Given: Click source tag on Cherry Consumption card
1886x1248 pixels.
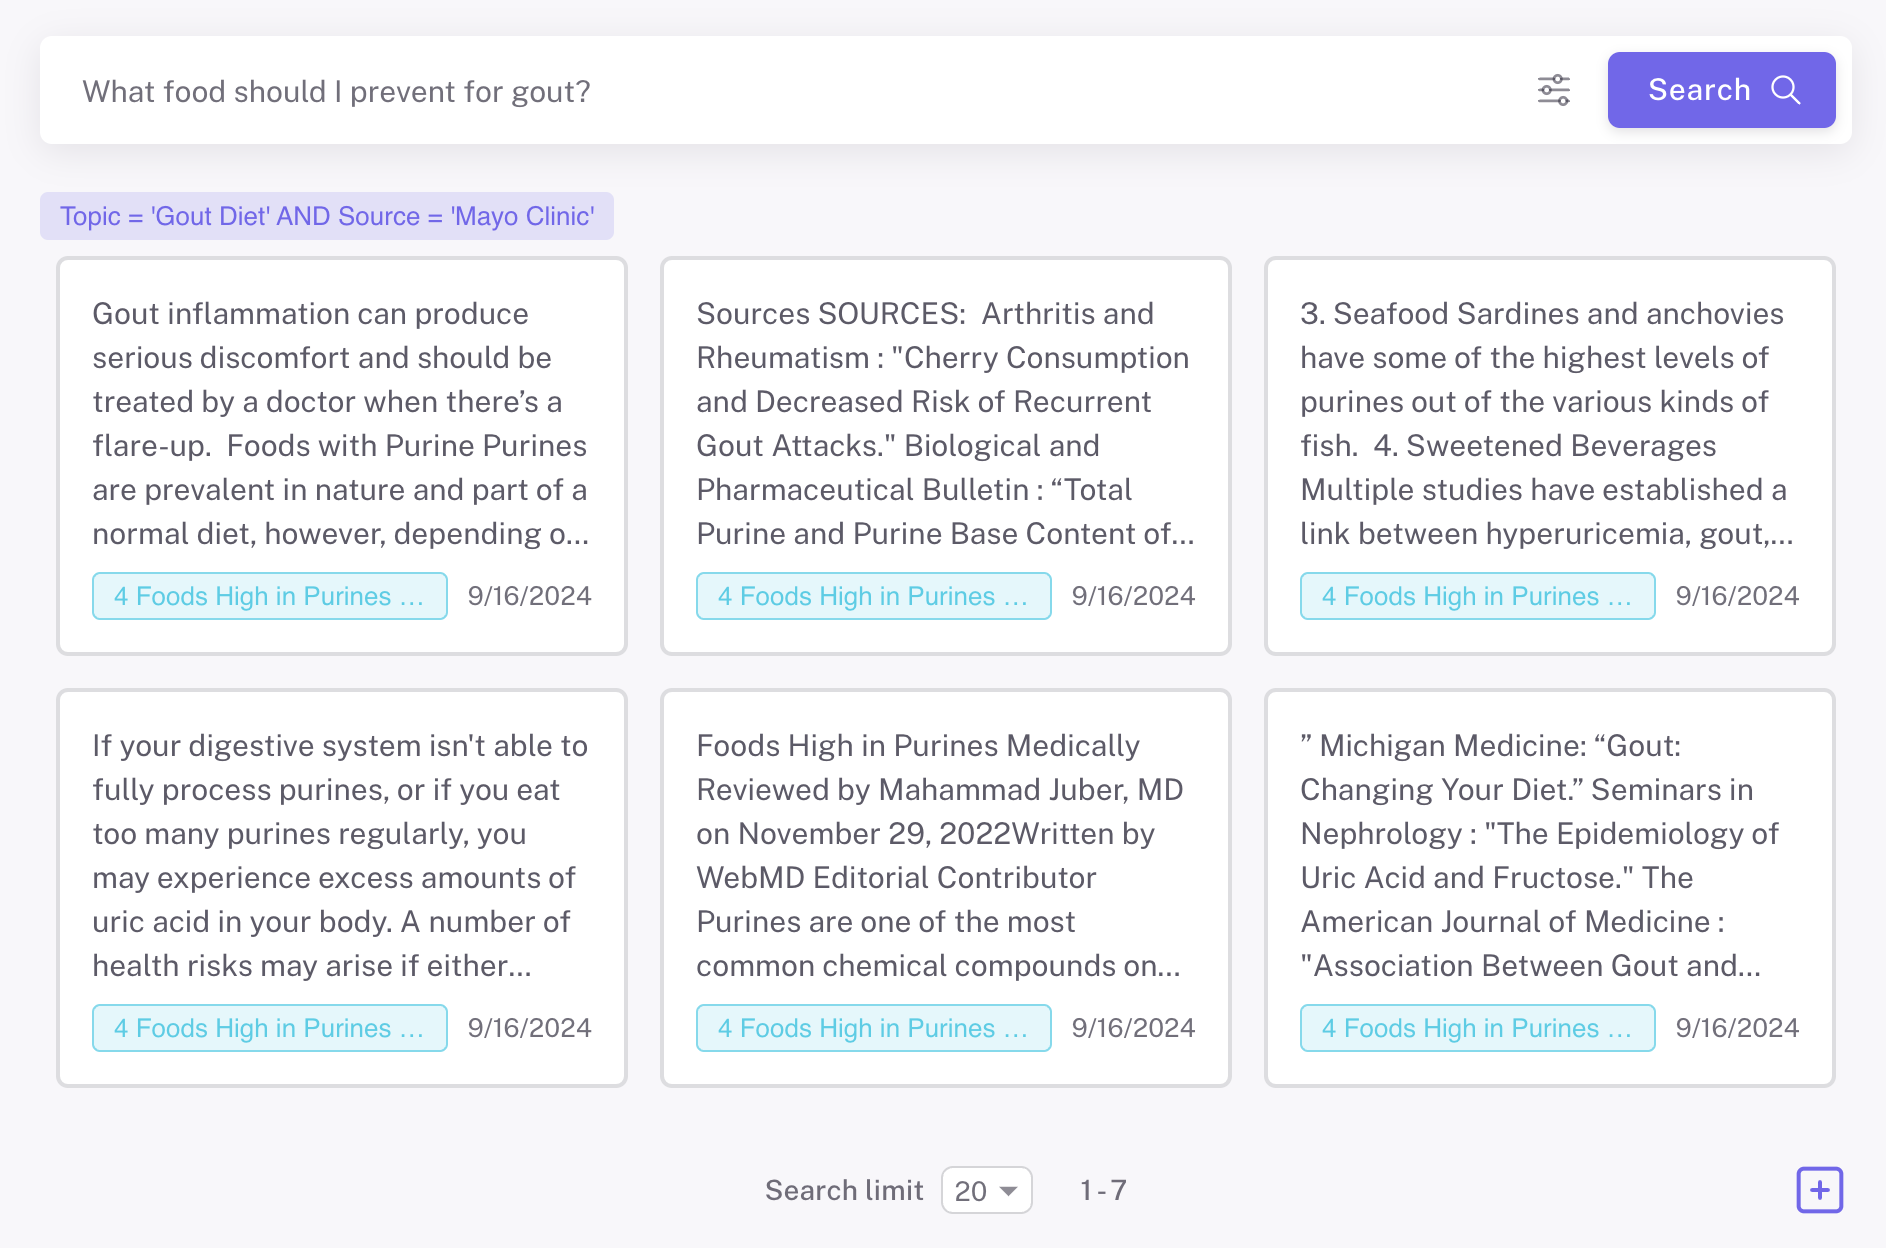Looking at the screenshot, I should [873, 596].
